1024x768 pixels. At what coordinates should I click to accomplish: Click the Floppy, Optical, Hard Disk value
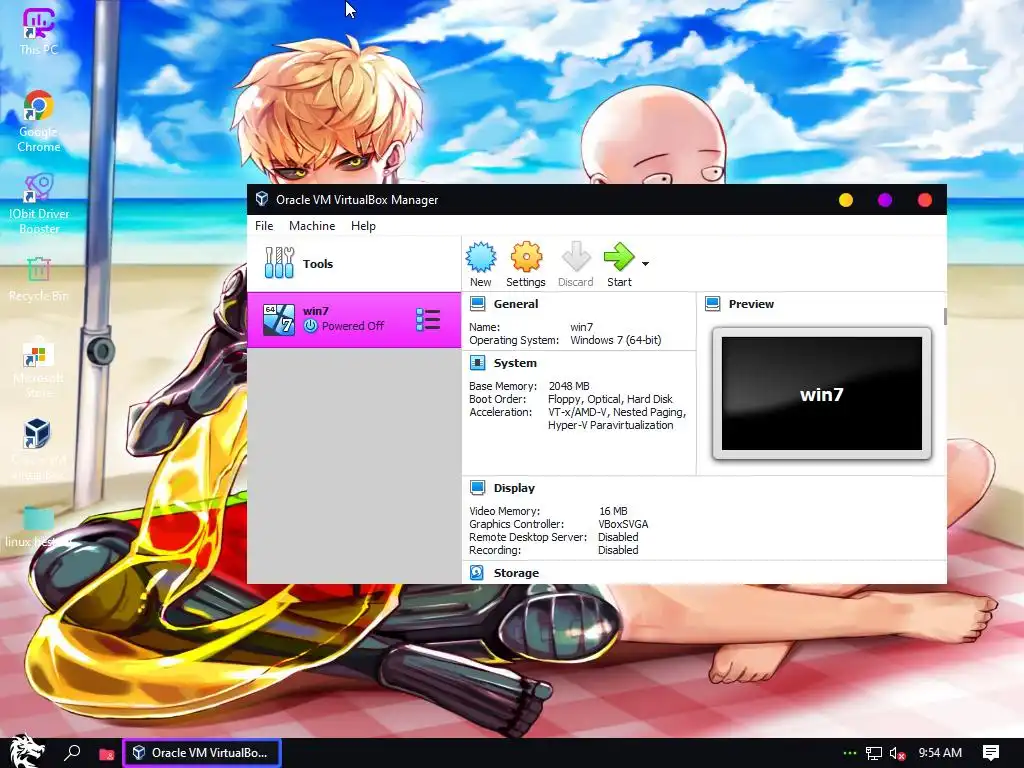click(610, 399)
